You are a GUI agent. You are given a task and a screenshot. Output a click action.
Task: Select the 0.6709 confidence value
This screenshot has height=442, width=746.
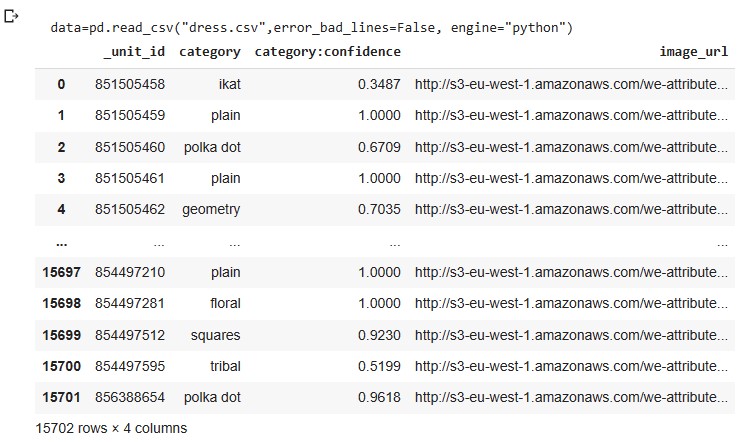coord(379,147)
